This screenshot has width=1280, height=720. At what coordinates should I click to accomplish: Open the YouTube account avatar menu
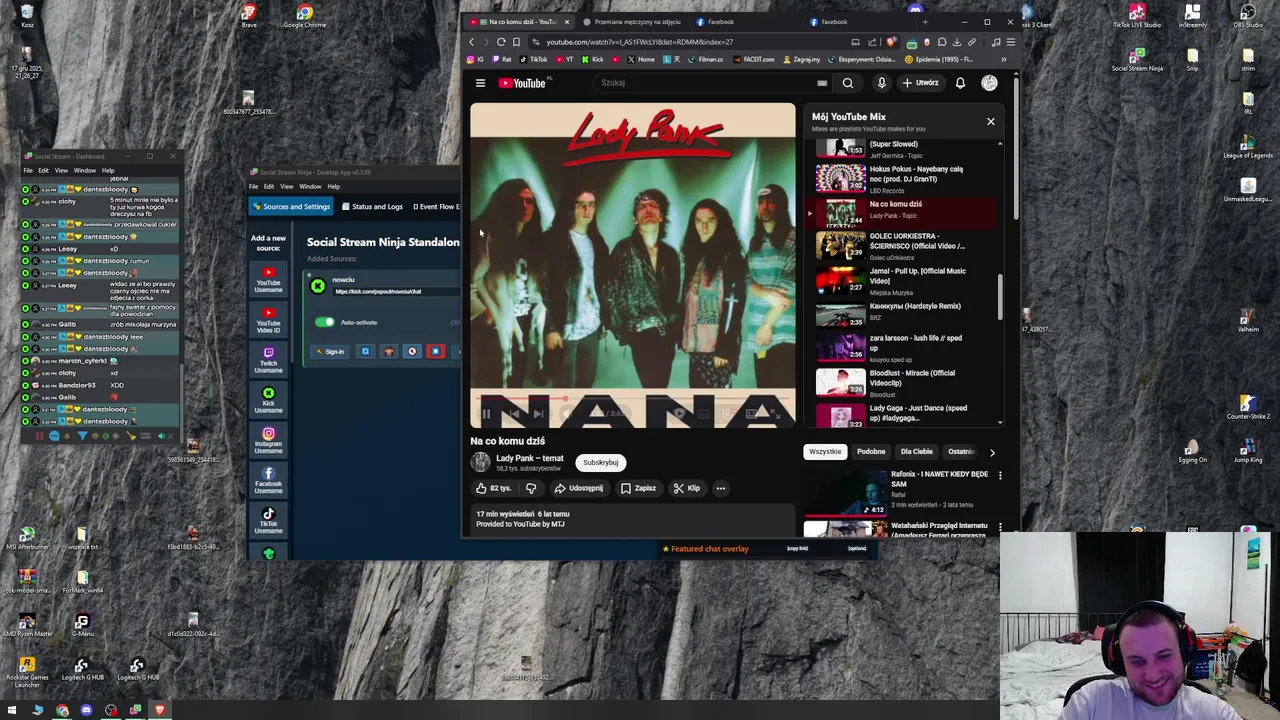[989, 83]
